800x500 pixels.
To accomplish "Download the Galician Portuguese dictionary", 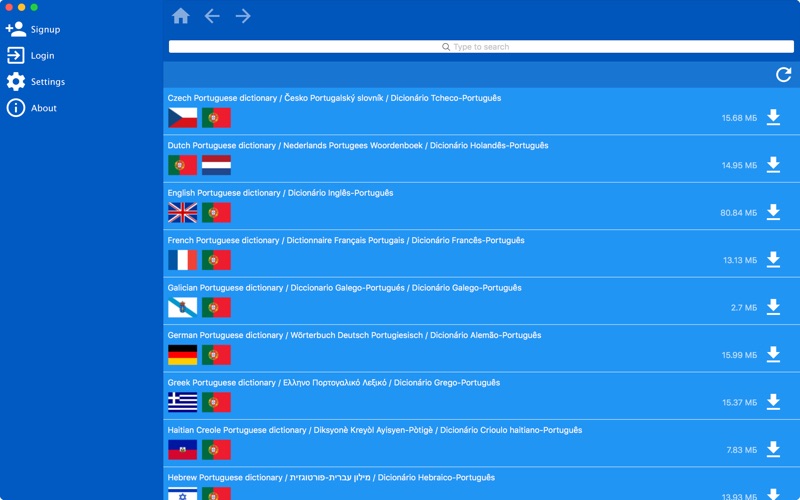I will point(773,307).
